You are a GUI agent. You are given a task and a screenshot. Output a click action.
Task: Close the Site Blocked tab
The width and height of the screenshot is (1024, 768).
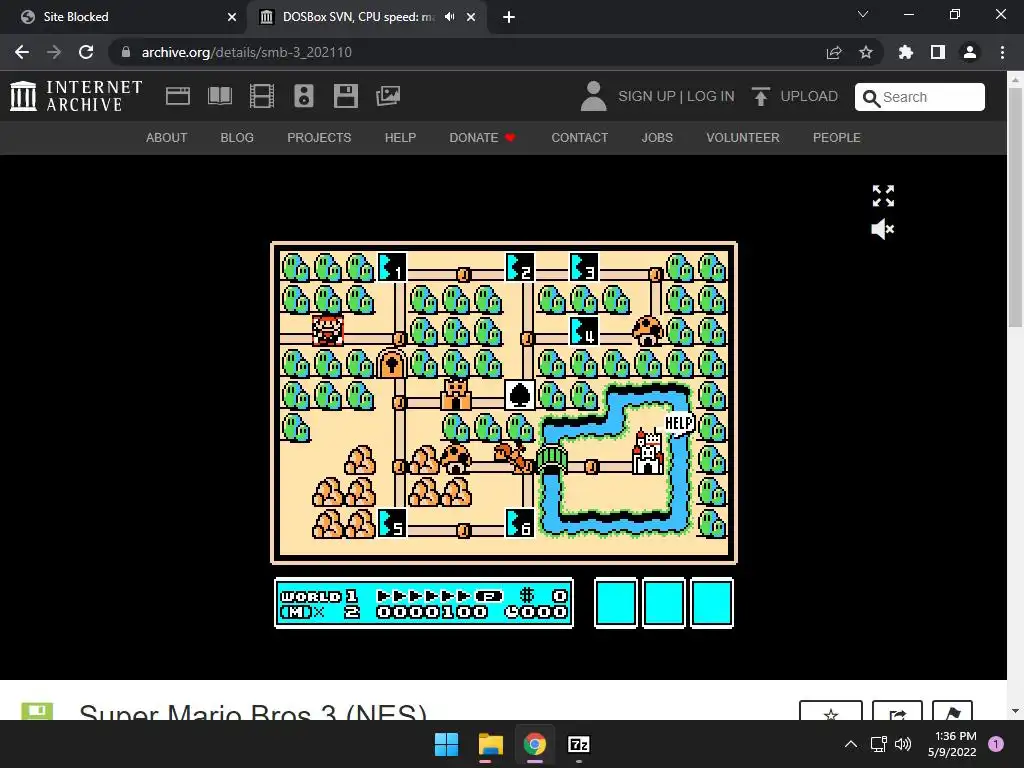[x=231, y=17]
